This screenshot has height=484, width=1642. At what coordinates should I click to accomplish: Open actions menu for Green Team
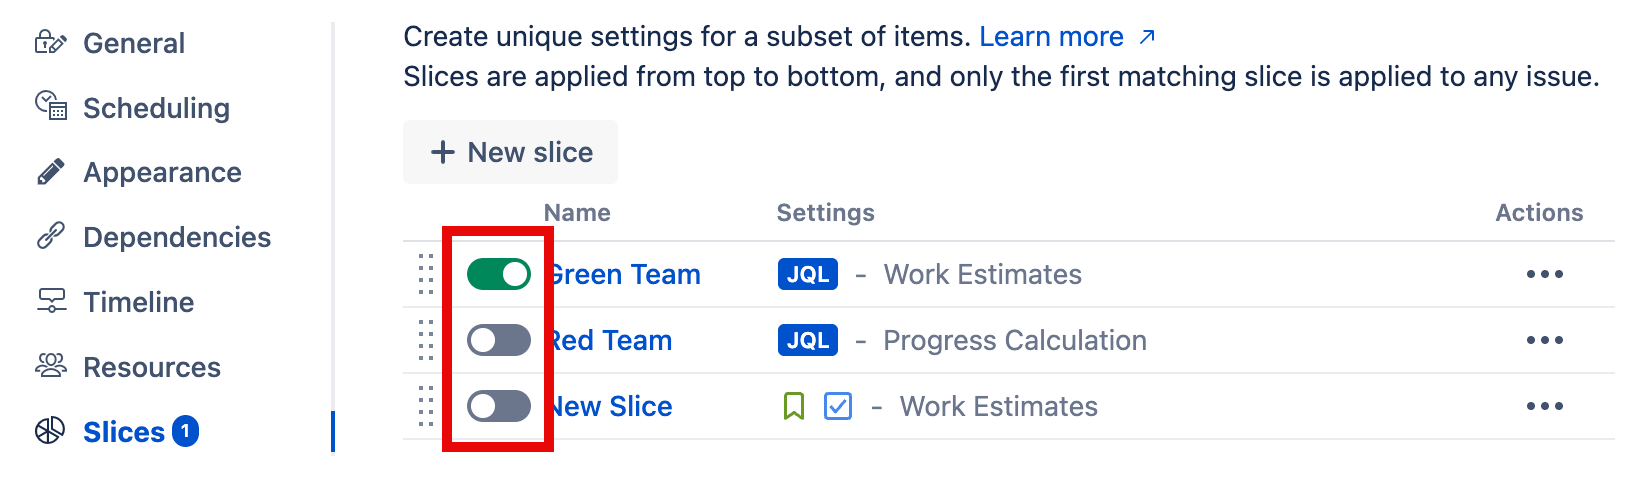(x=1544, y=274)
